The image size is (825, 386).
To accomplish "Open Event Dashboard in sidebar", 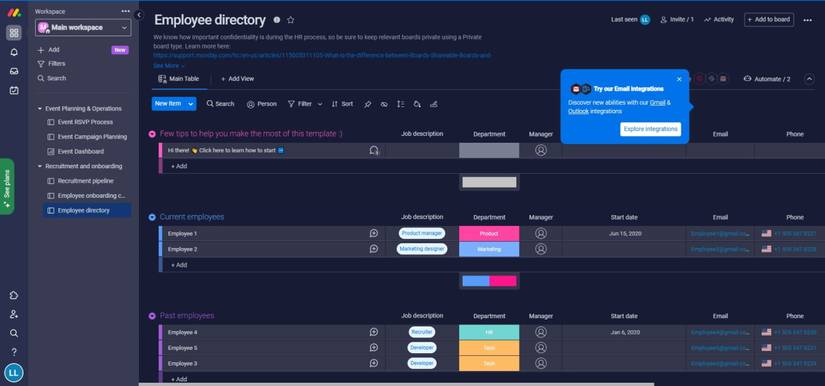I will (x=81, y=151).
